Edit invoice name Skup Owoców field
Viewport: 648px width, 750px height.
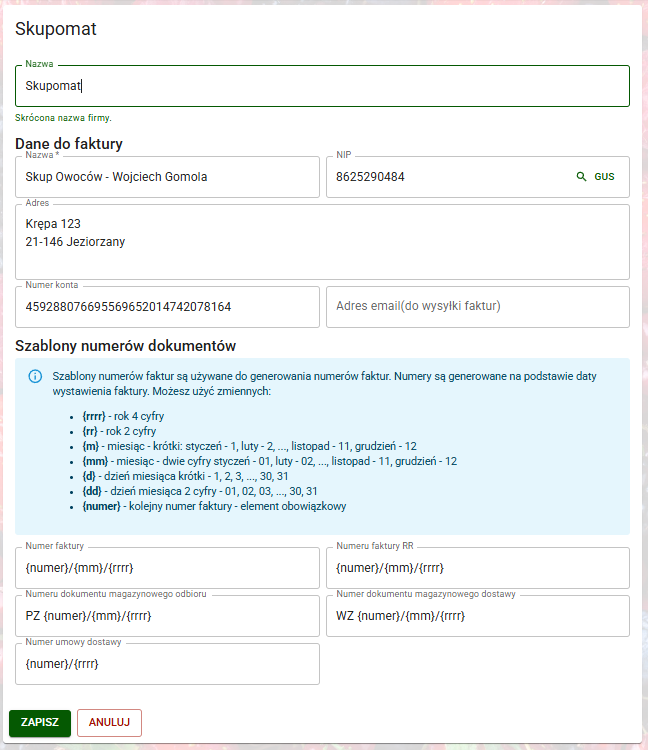pos(167,177)
